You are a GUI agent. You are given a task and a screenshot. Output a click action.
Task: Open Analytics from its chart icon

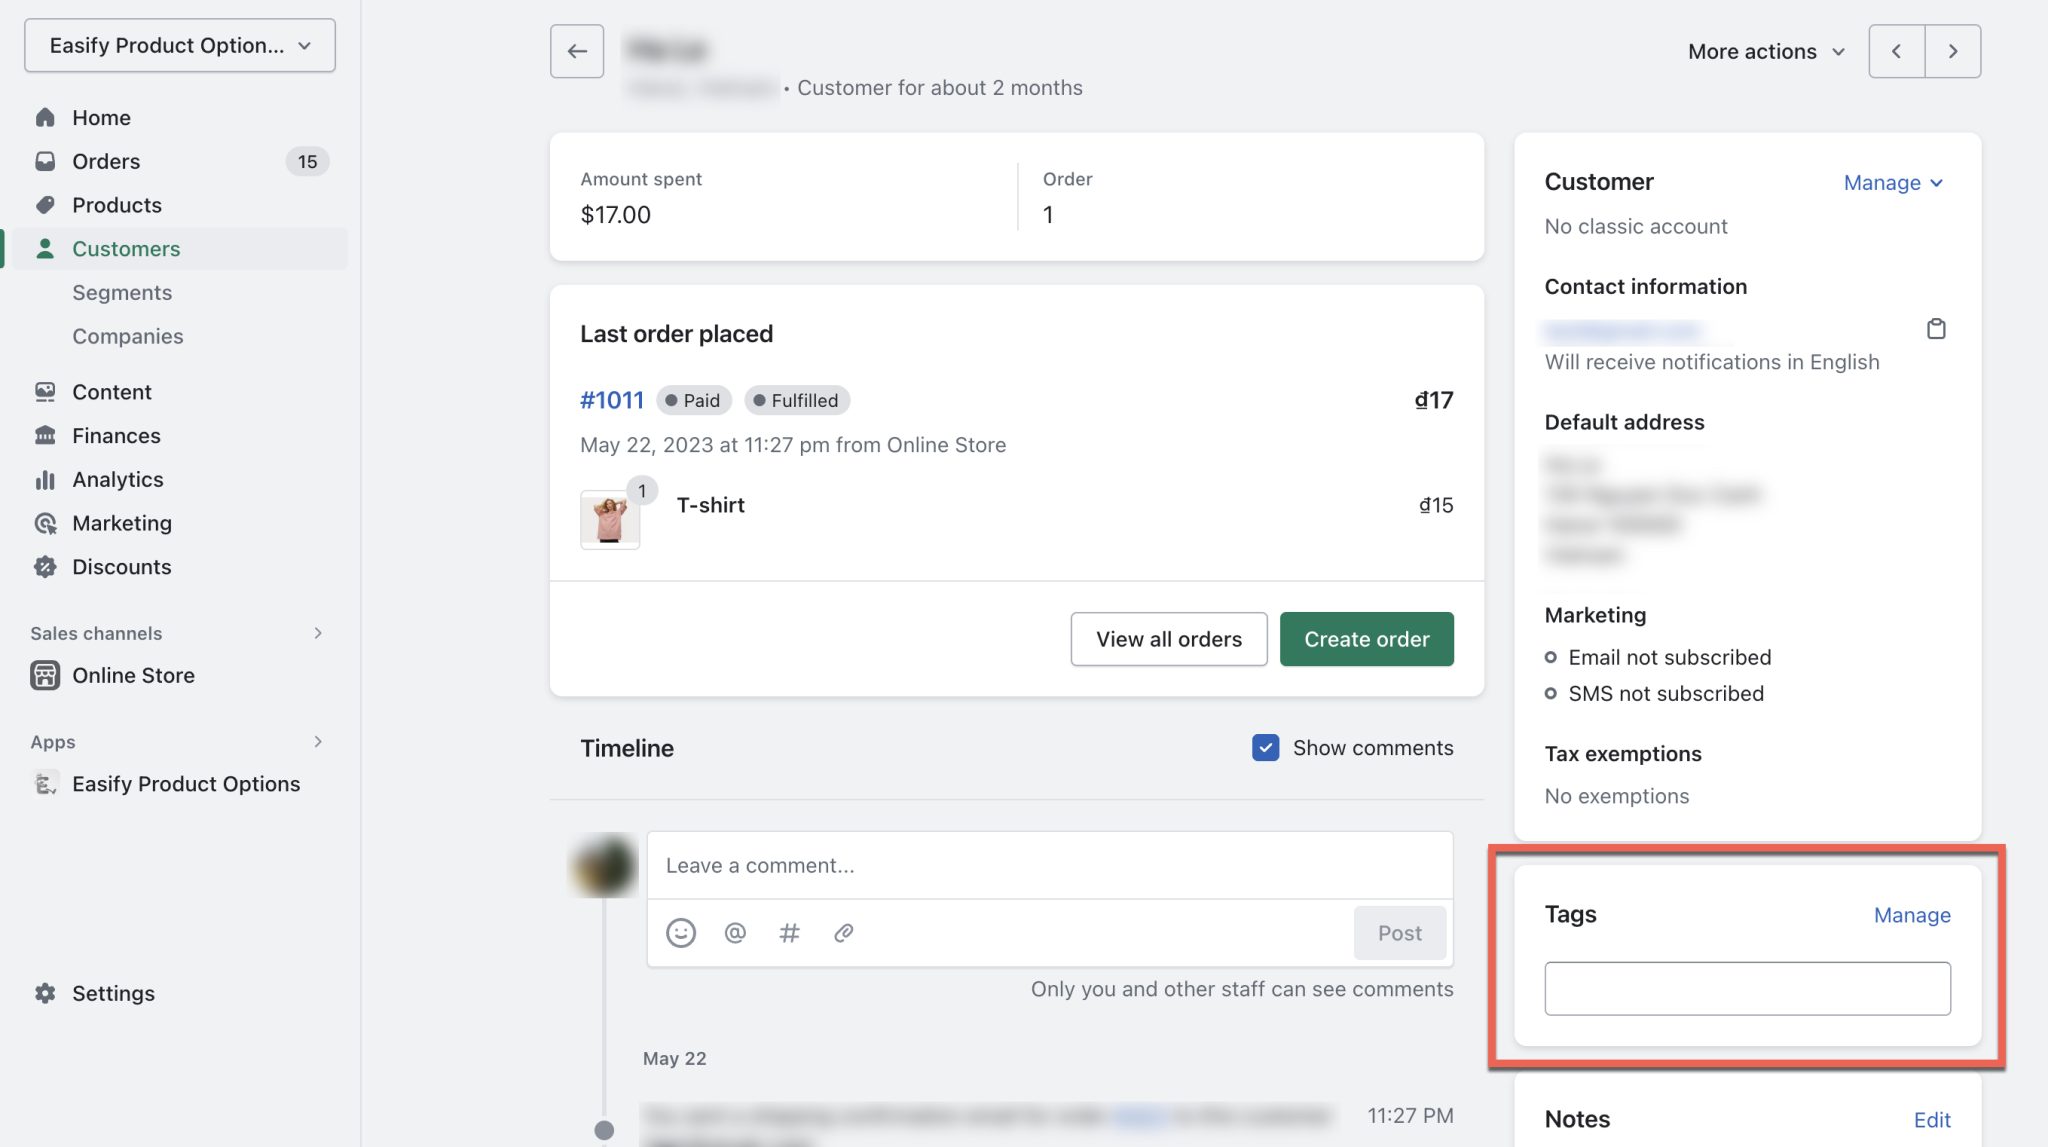45,479
